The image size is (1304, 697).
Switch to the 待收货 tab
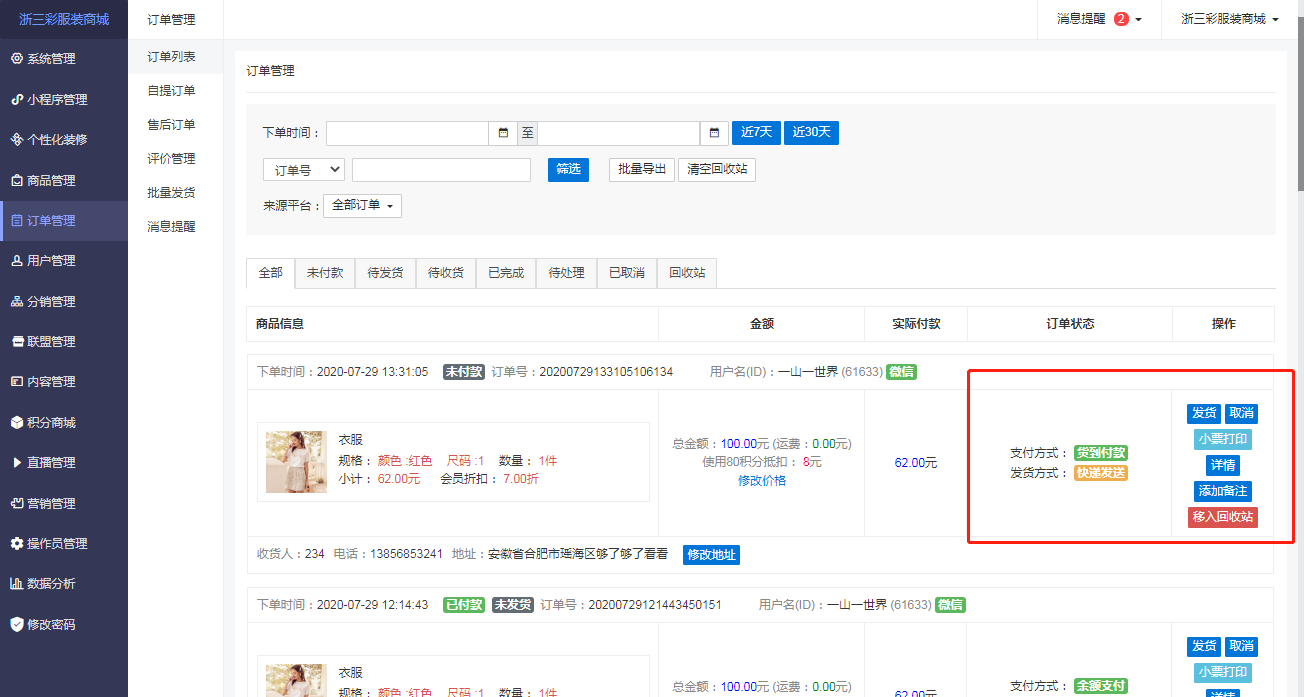point(446,273)
